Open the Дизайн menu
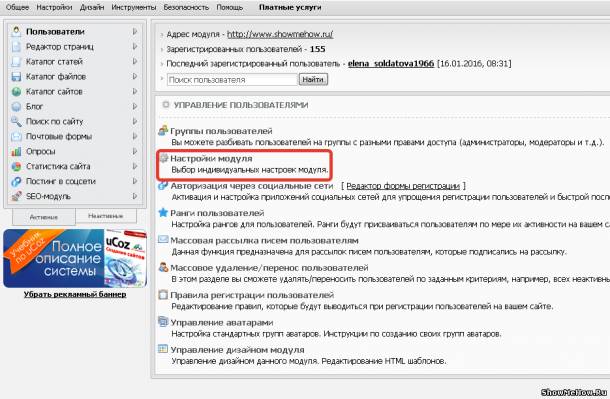610x399 pixels. click(x=92, y=7)
